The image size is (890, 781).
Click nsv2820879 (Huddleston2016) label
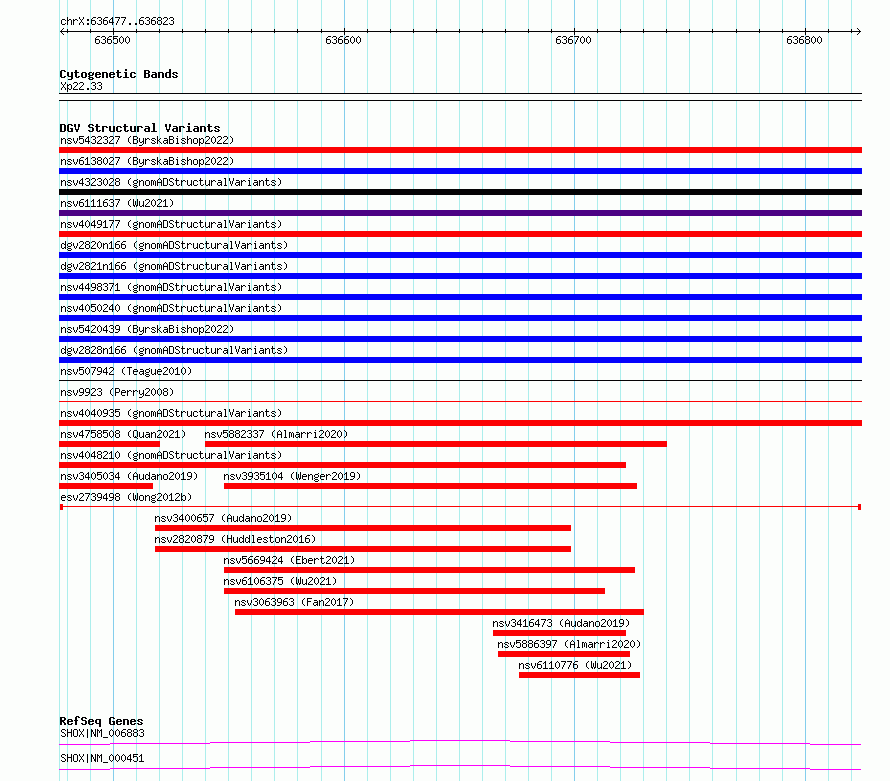click(235, 539)
